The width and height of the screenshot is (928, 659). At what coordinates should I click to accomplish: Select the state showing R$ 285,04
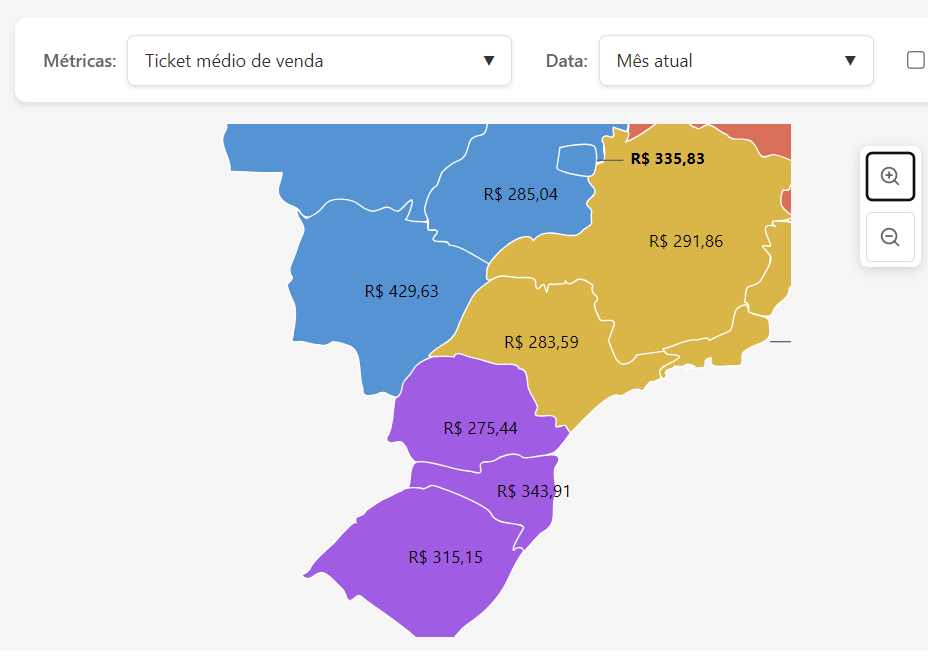520,194
